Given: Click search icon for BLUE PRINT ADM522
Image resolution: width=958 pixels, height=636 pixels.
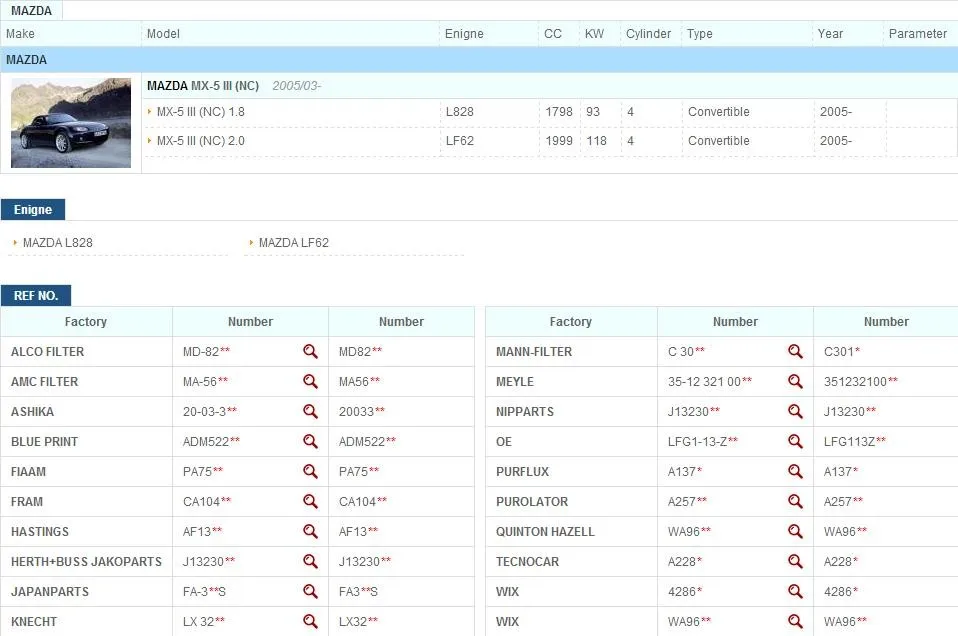Looking at the screenshot, I should 310,441.
